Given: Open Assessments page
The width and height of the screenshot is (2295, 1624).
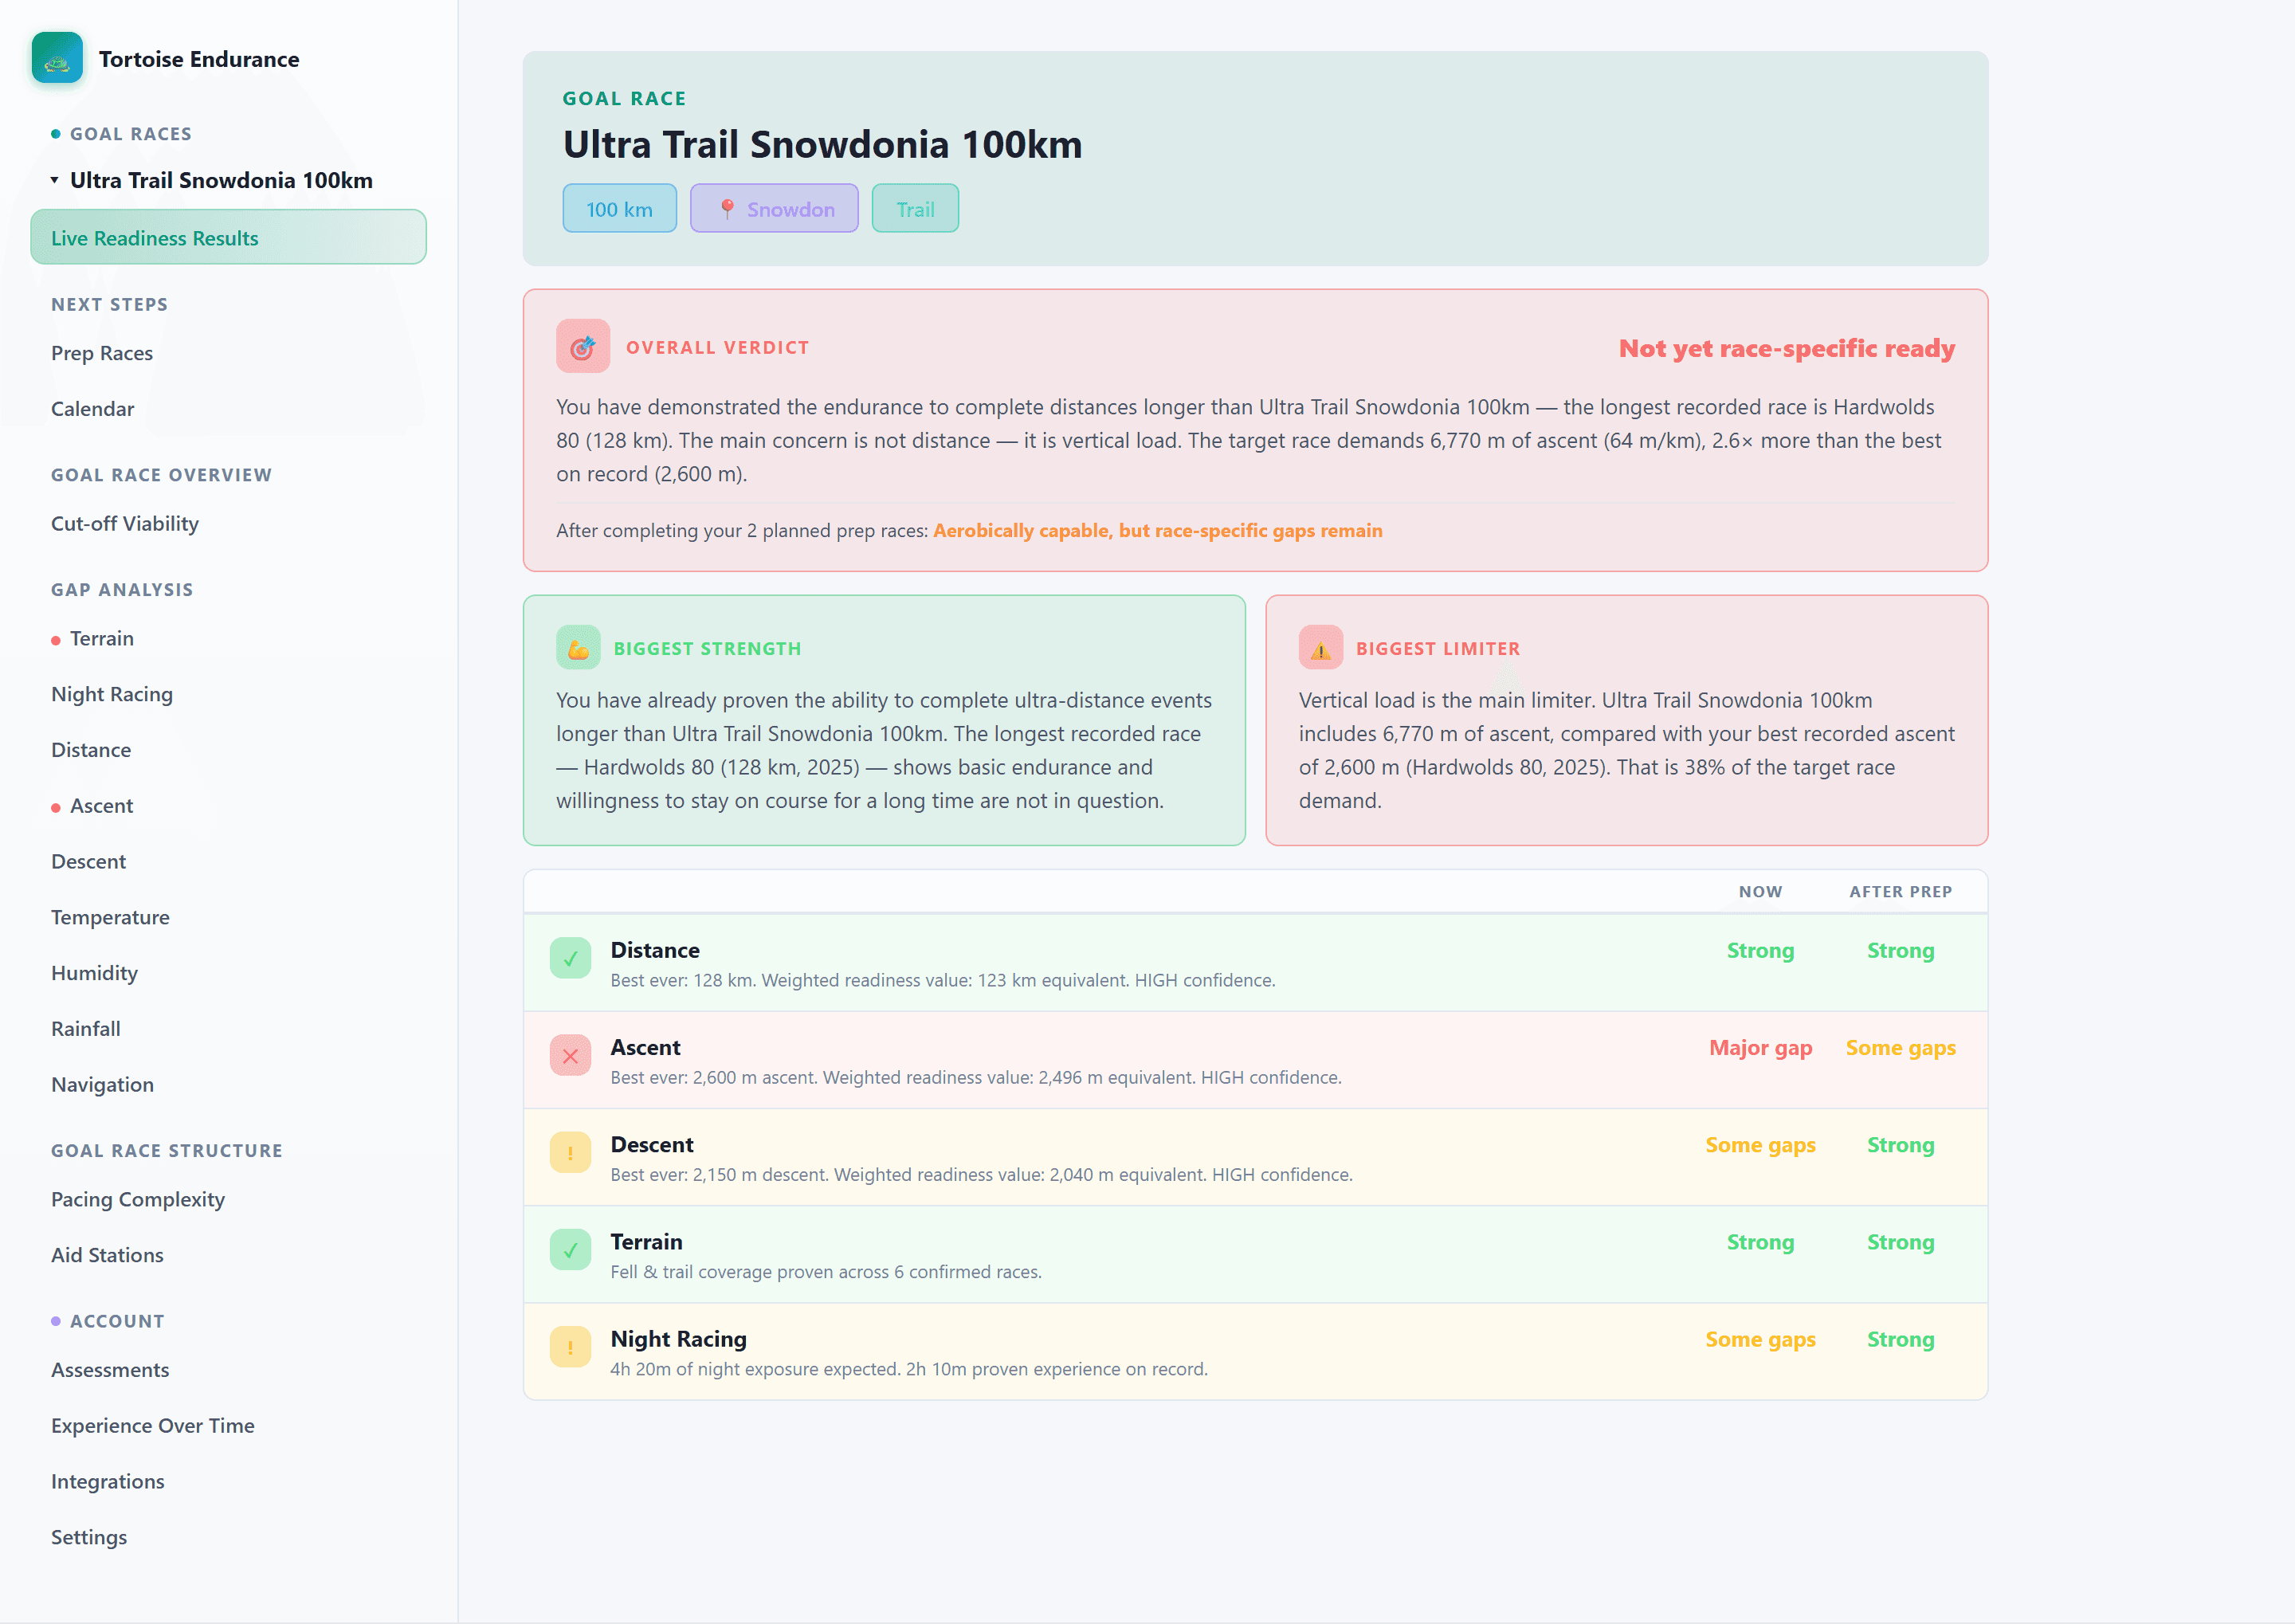Looking at the screenshot, I should click(110, 1370).
